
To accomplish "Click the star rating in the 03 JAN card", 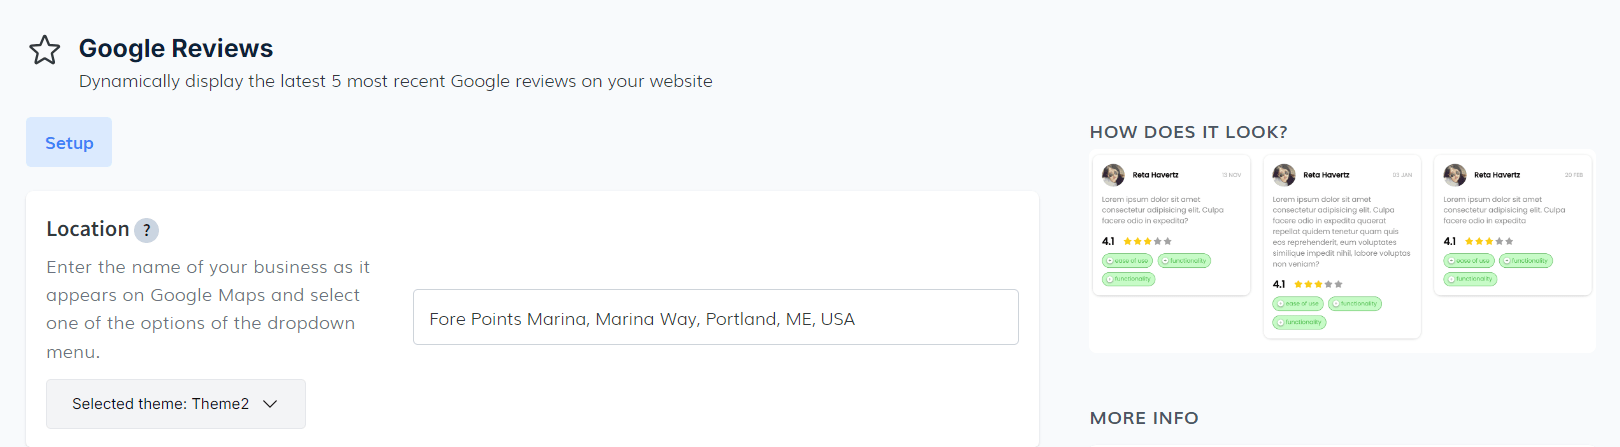I will point(1318,284).
